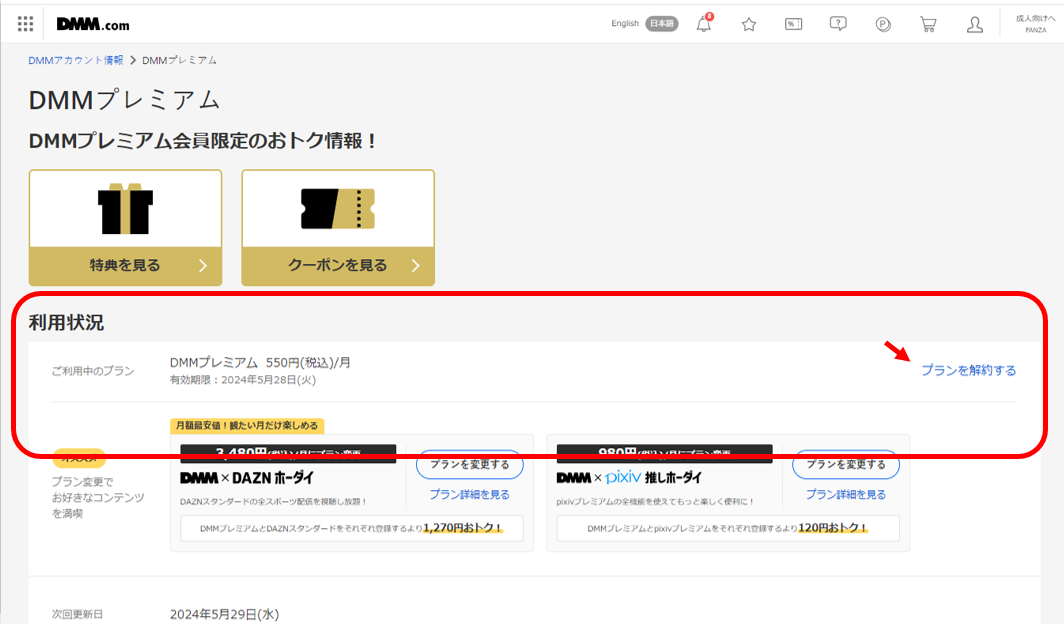Open DMMアカウント情報 breadcrumb link
The height and width of the screenshot is (624, 1064).
tap(75, 60)
